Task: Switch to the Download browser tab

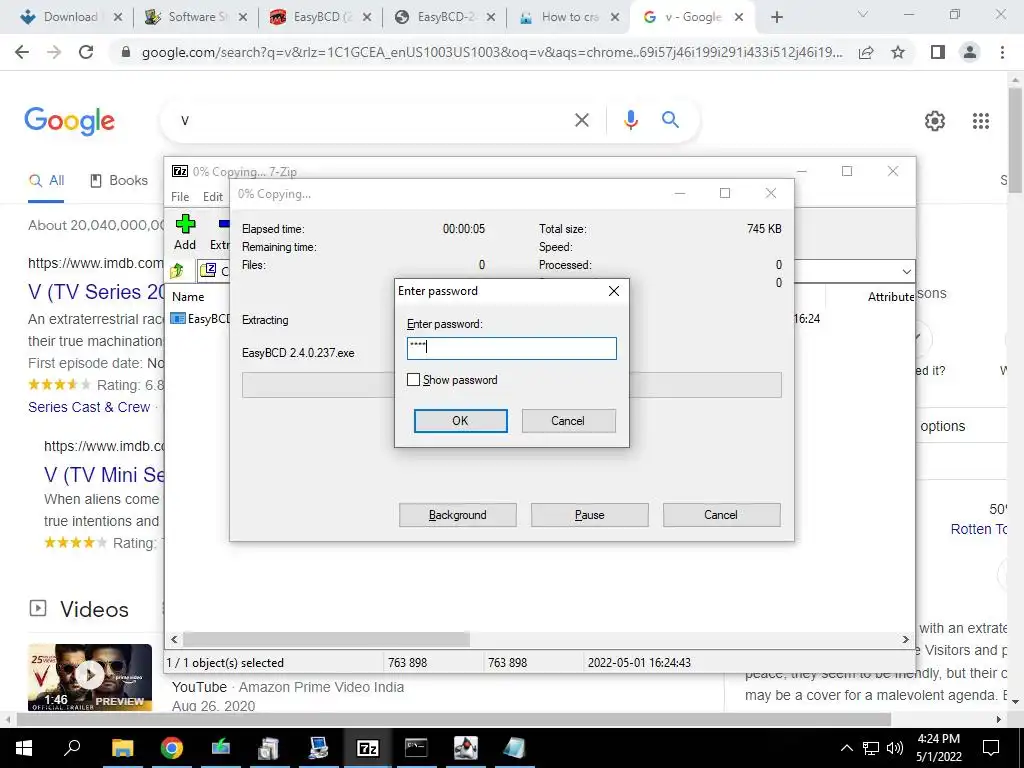Action: point(70,17)
